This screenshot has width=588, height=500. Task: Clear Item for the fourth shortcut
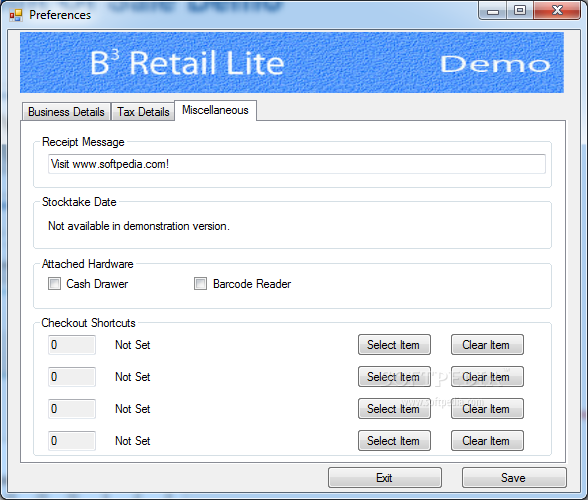[x=487, y=441]
